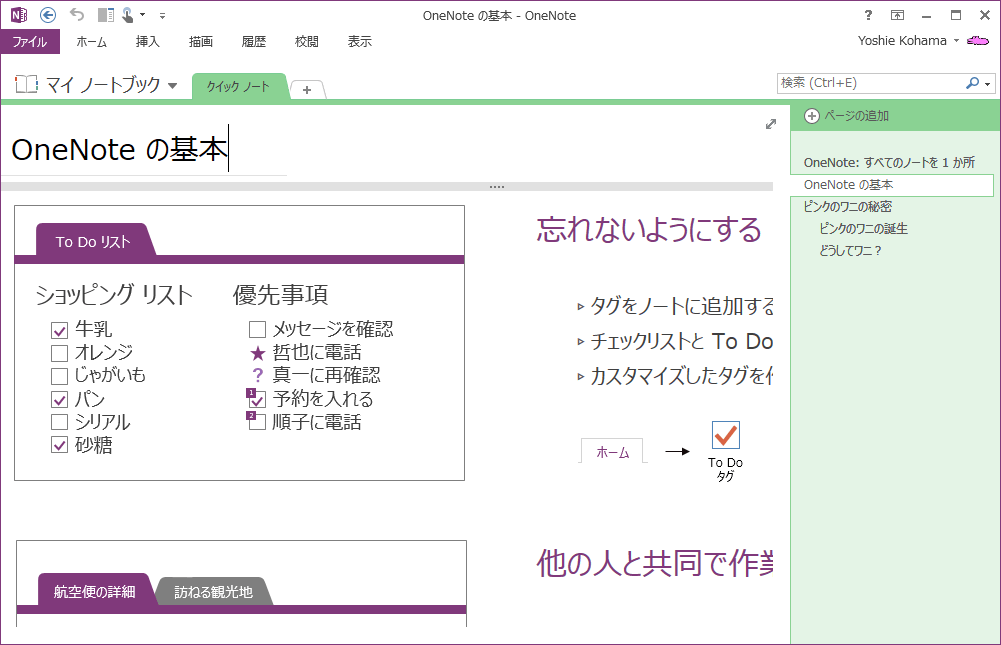Click the star tag by 哲也に電話

point(257,353)
